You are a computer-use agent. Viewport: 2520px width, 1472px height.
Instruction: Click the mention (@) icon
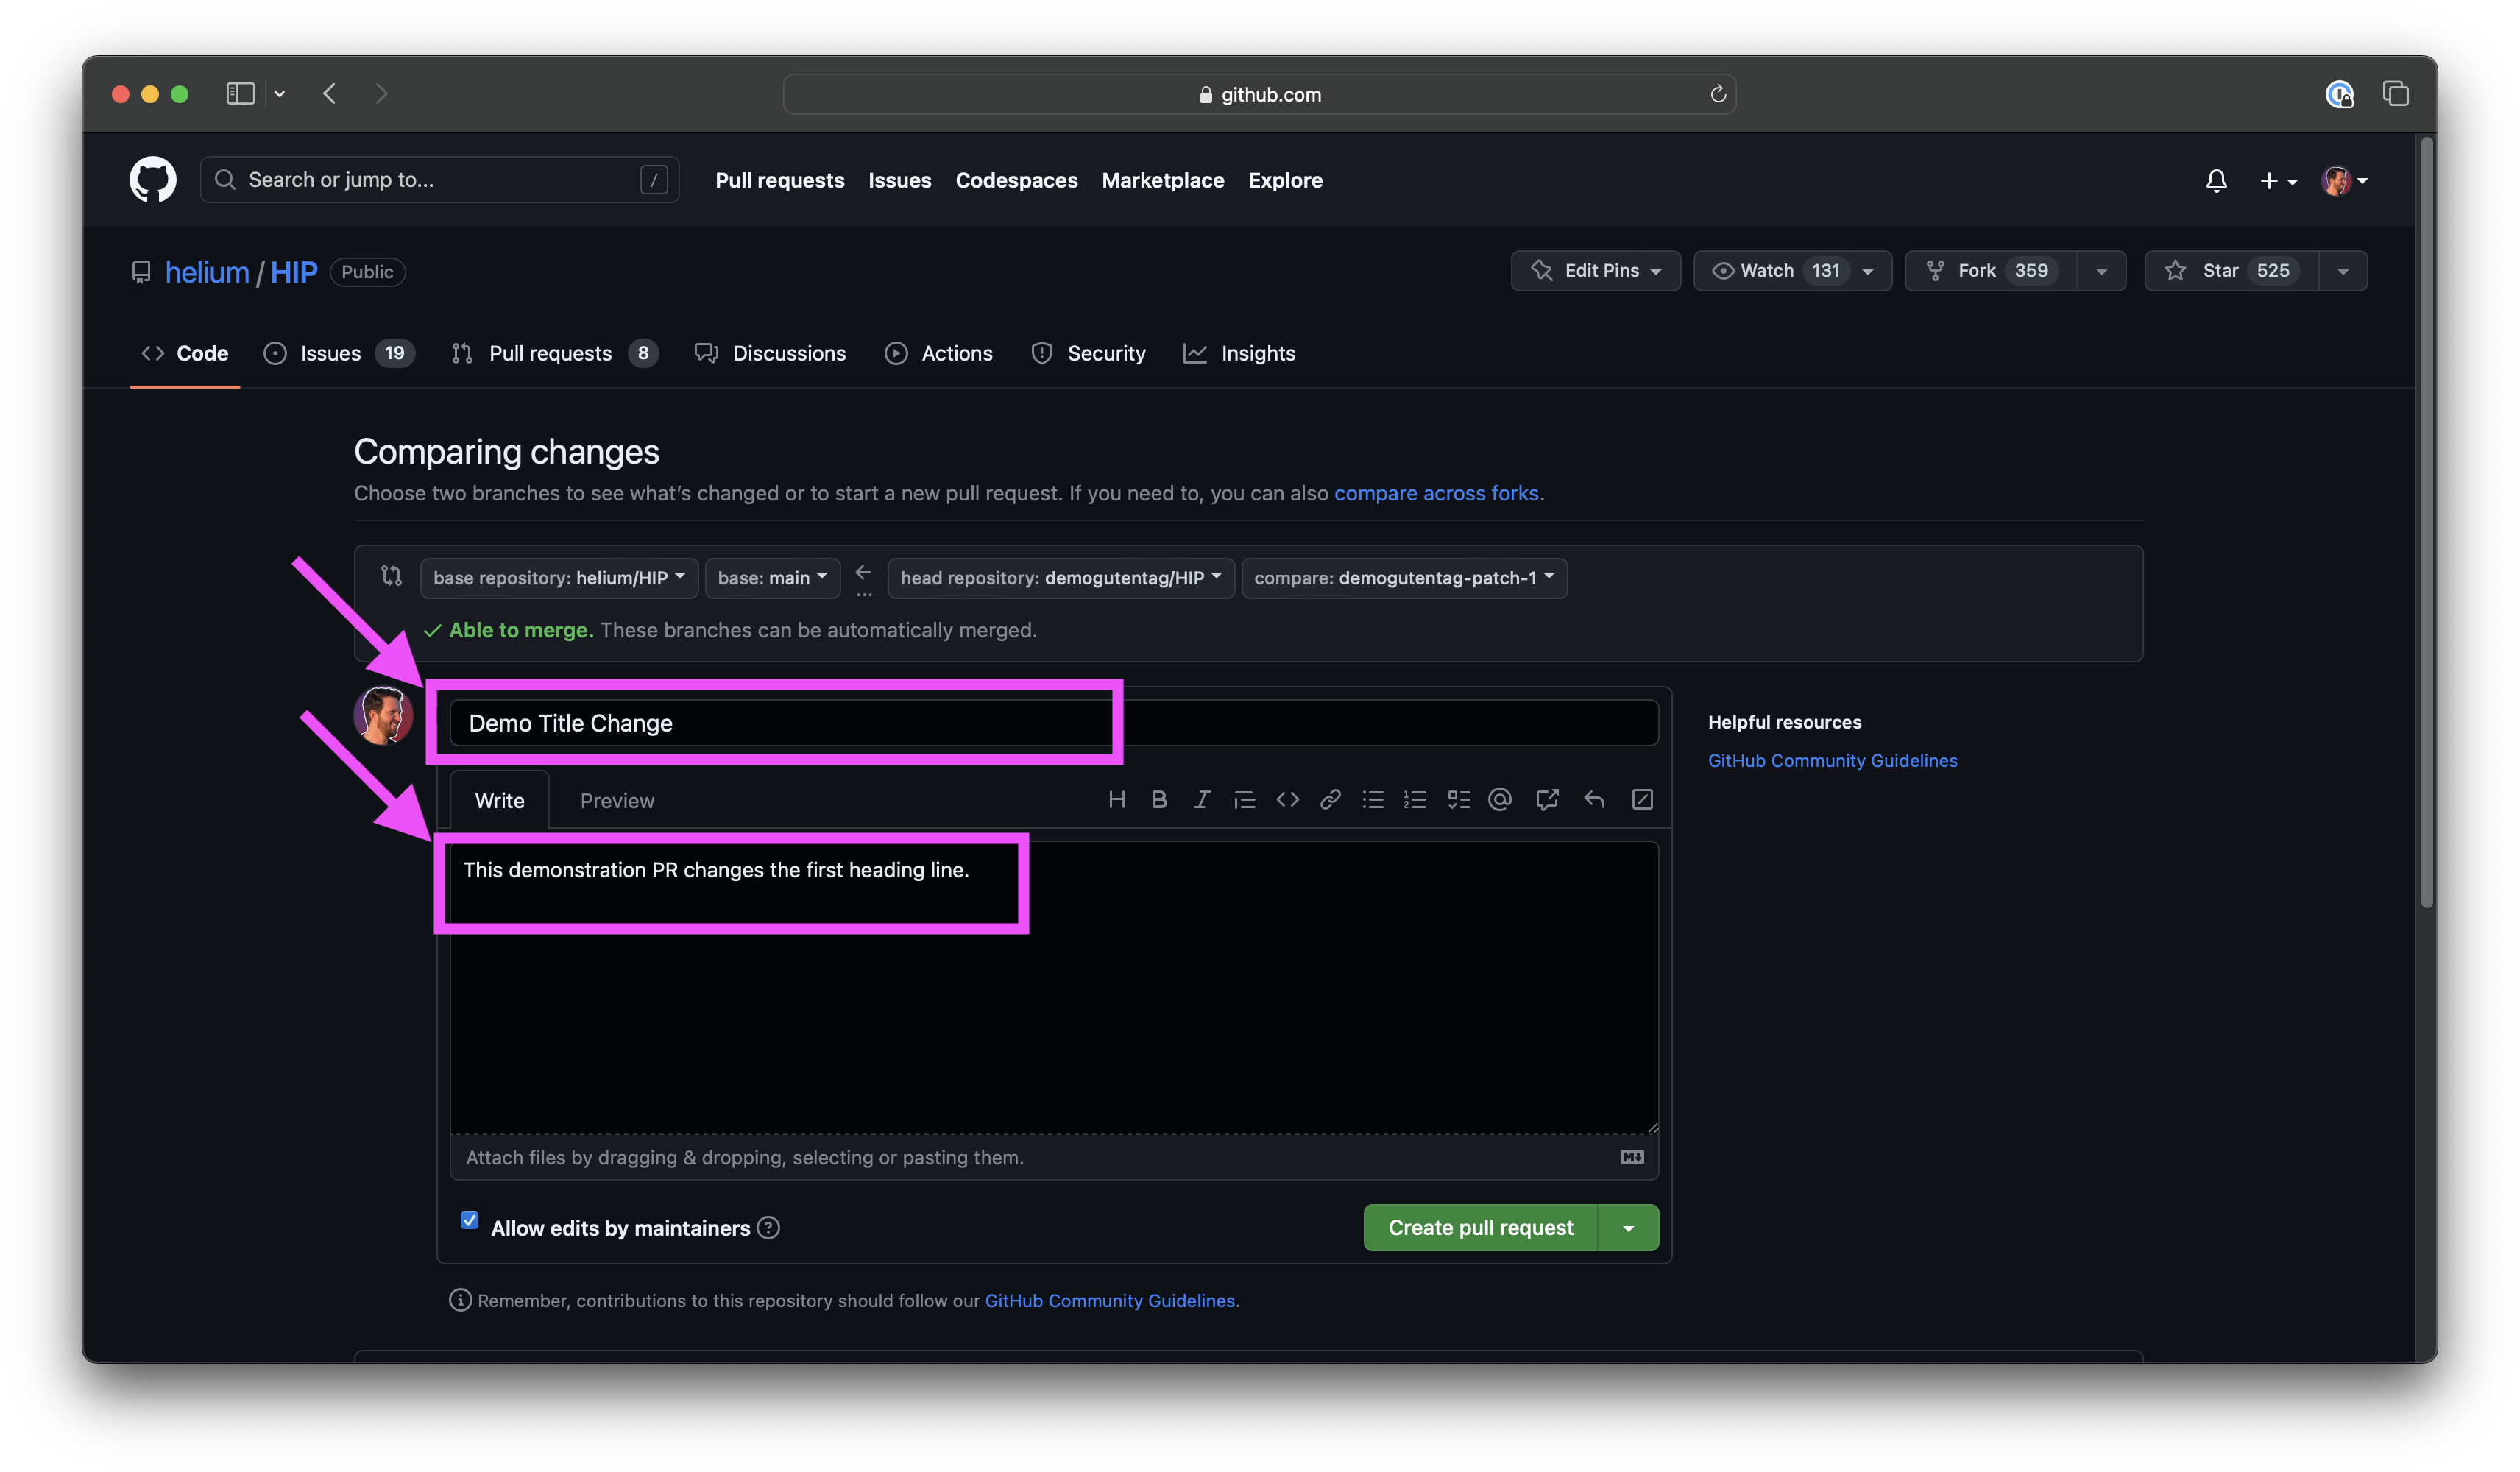pos(1499,799)
